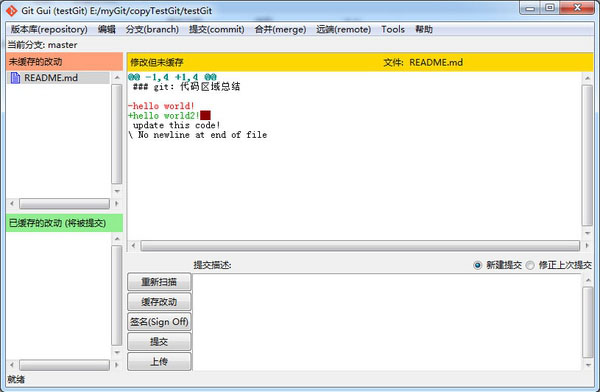This screenshot has width=600, height=392.
Task: Click the 缓存改动 stage changes button
Action: 159,302
